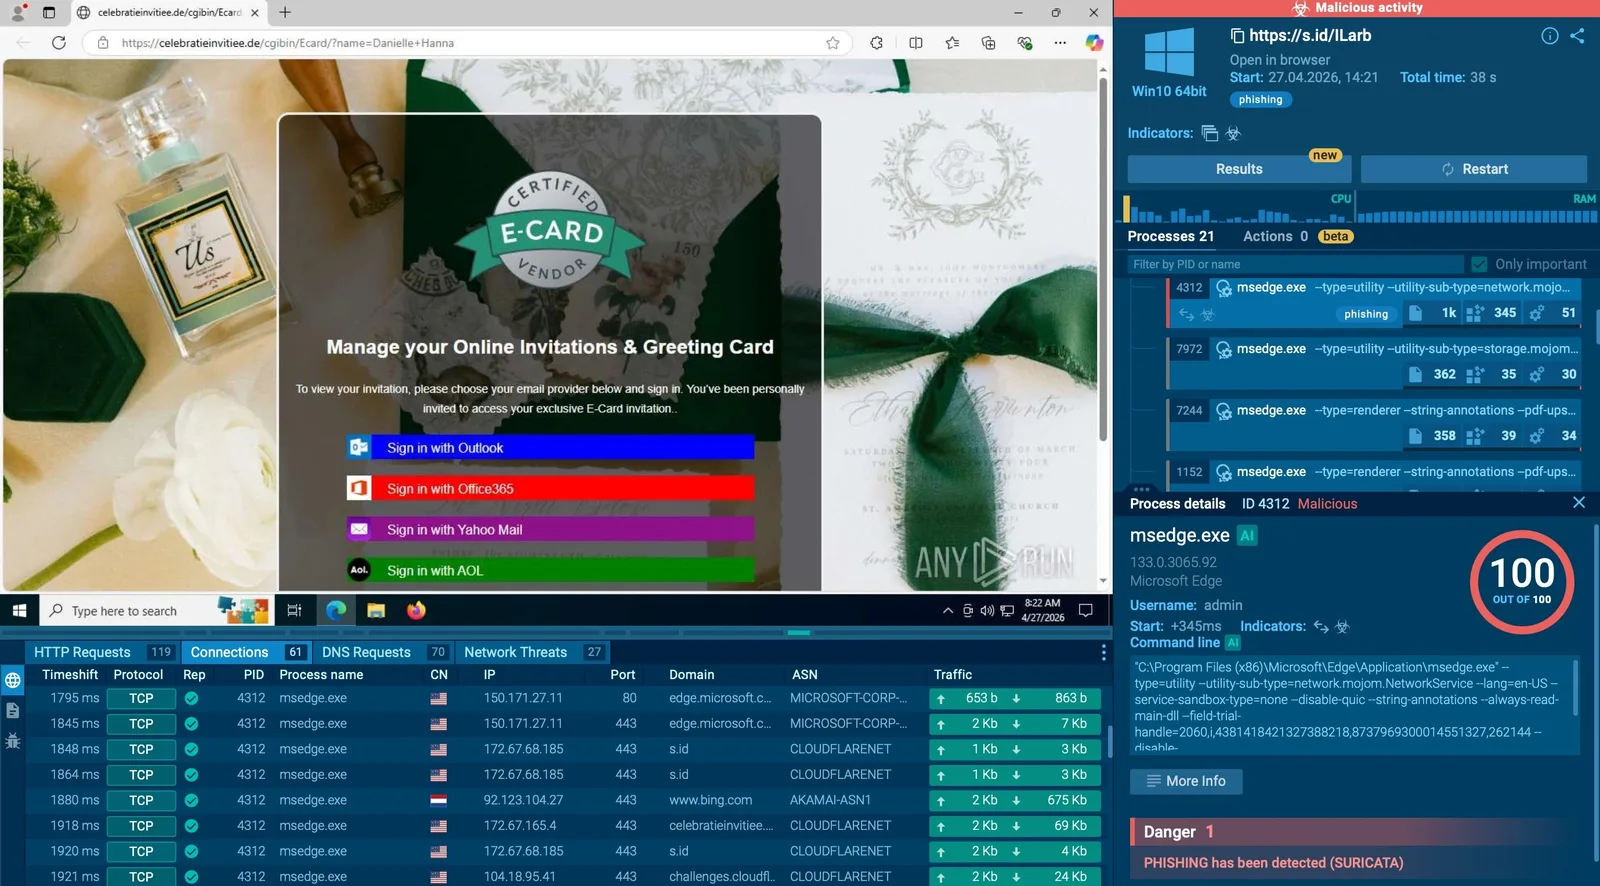Click the Indicators window stack icon
Viewport: 1600px width, 886px height.
point(1210,133)
